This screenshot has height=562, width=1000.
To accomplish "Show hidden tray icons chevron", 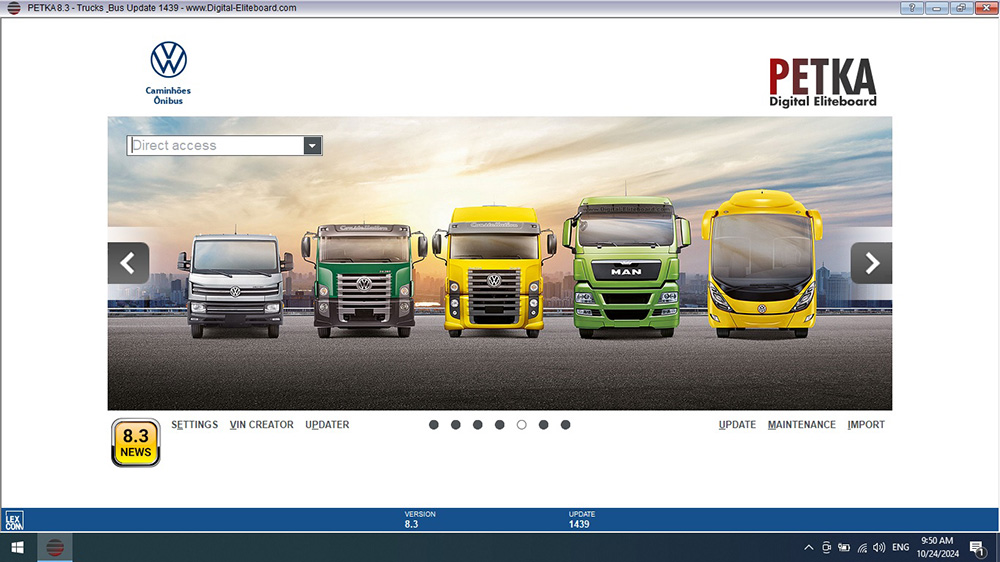I will [808, 547].
